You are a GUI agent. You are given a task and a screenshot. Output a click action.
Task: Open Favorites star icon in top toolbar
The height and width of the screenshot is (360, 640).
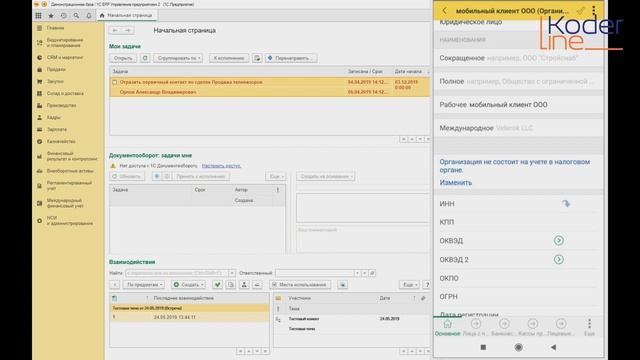tap(51, 16)
